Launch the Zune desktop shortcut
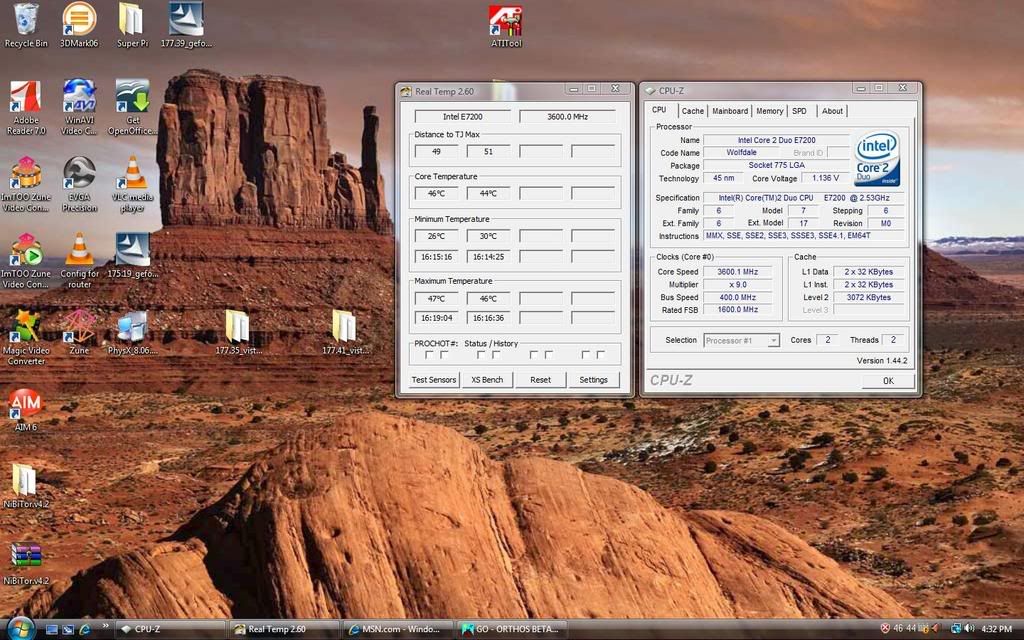 (79, 333)
